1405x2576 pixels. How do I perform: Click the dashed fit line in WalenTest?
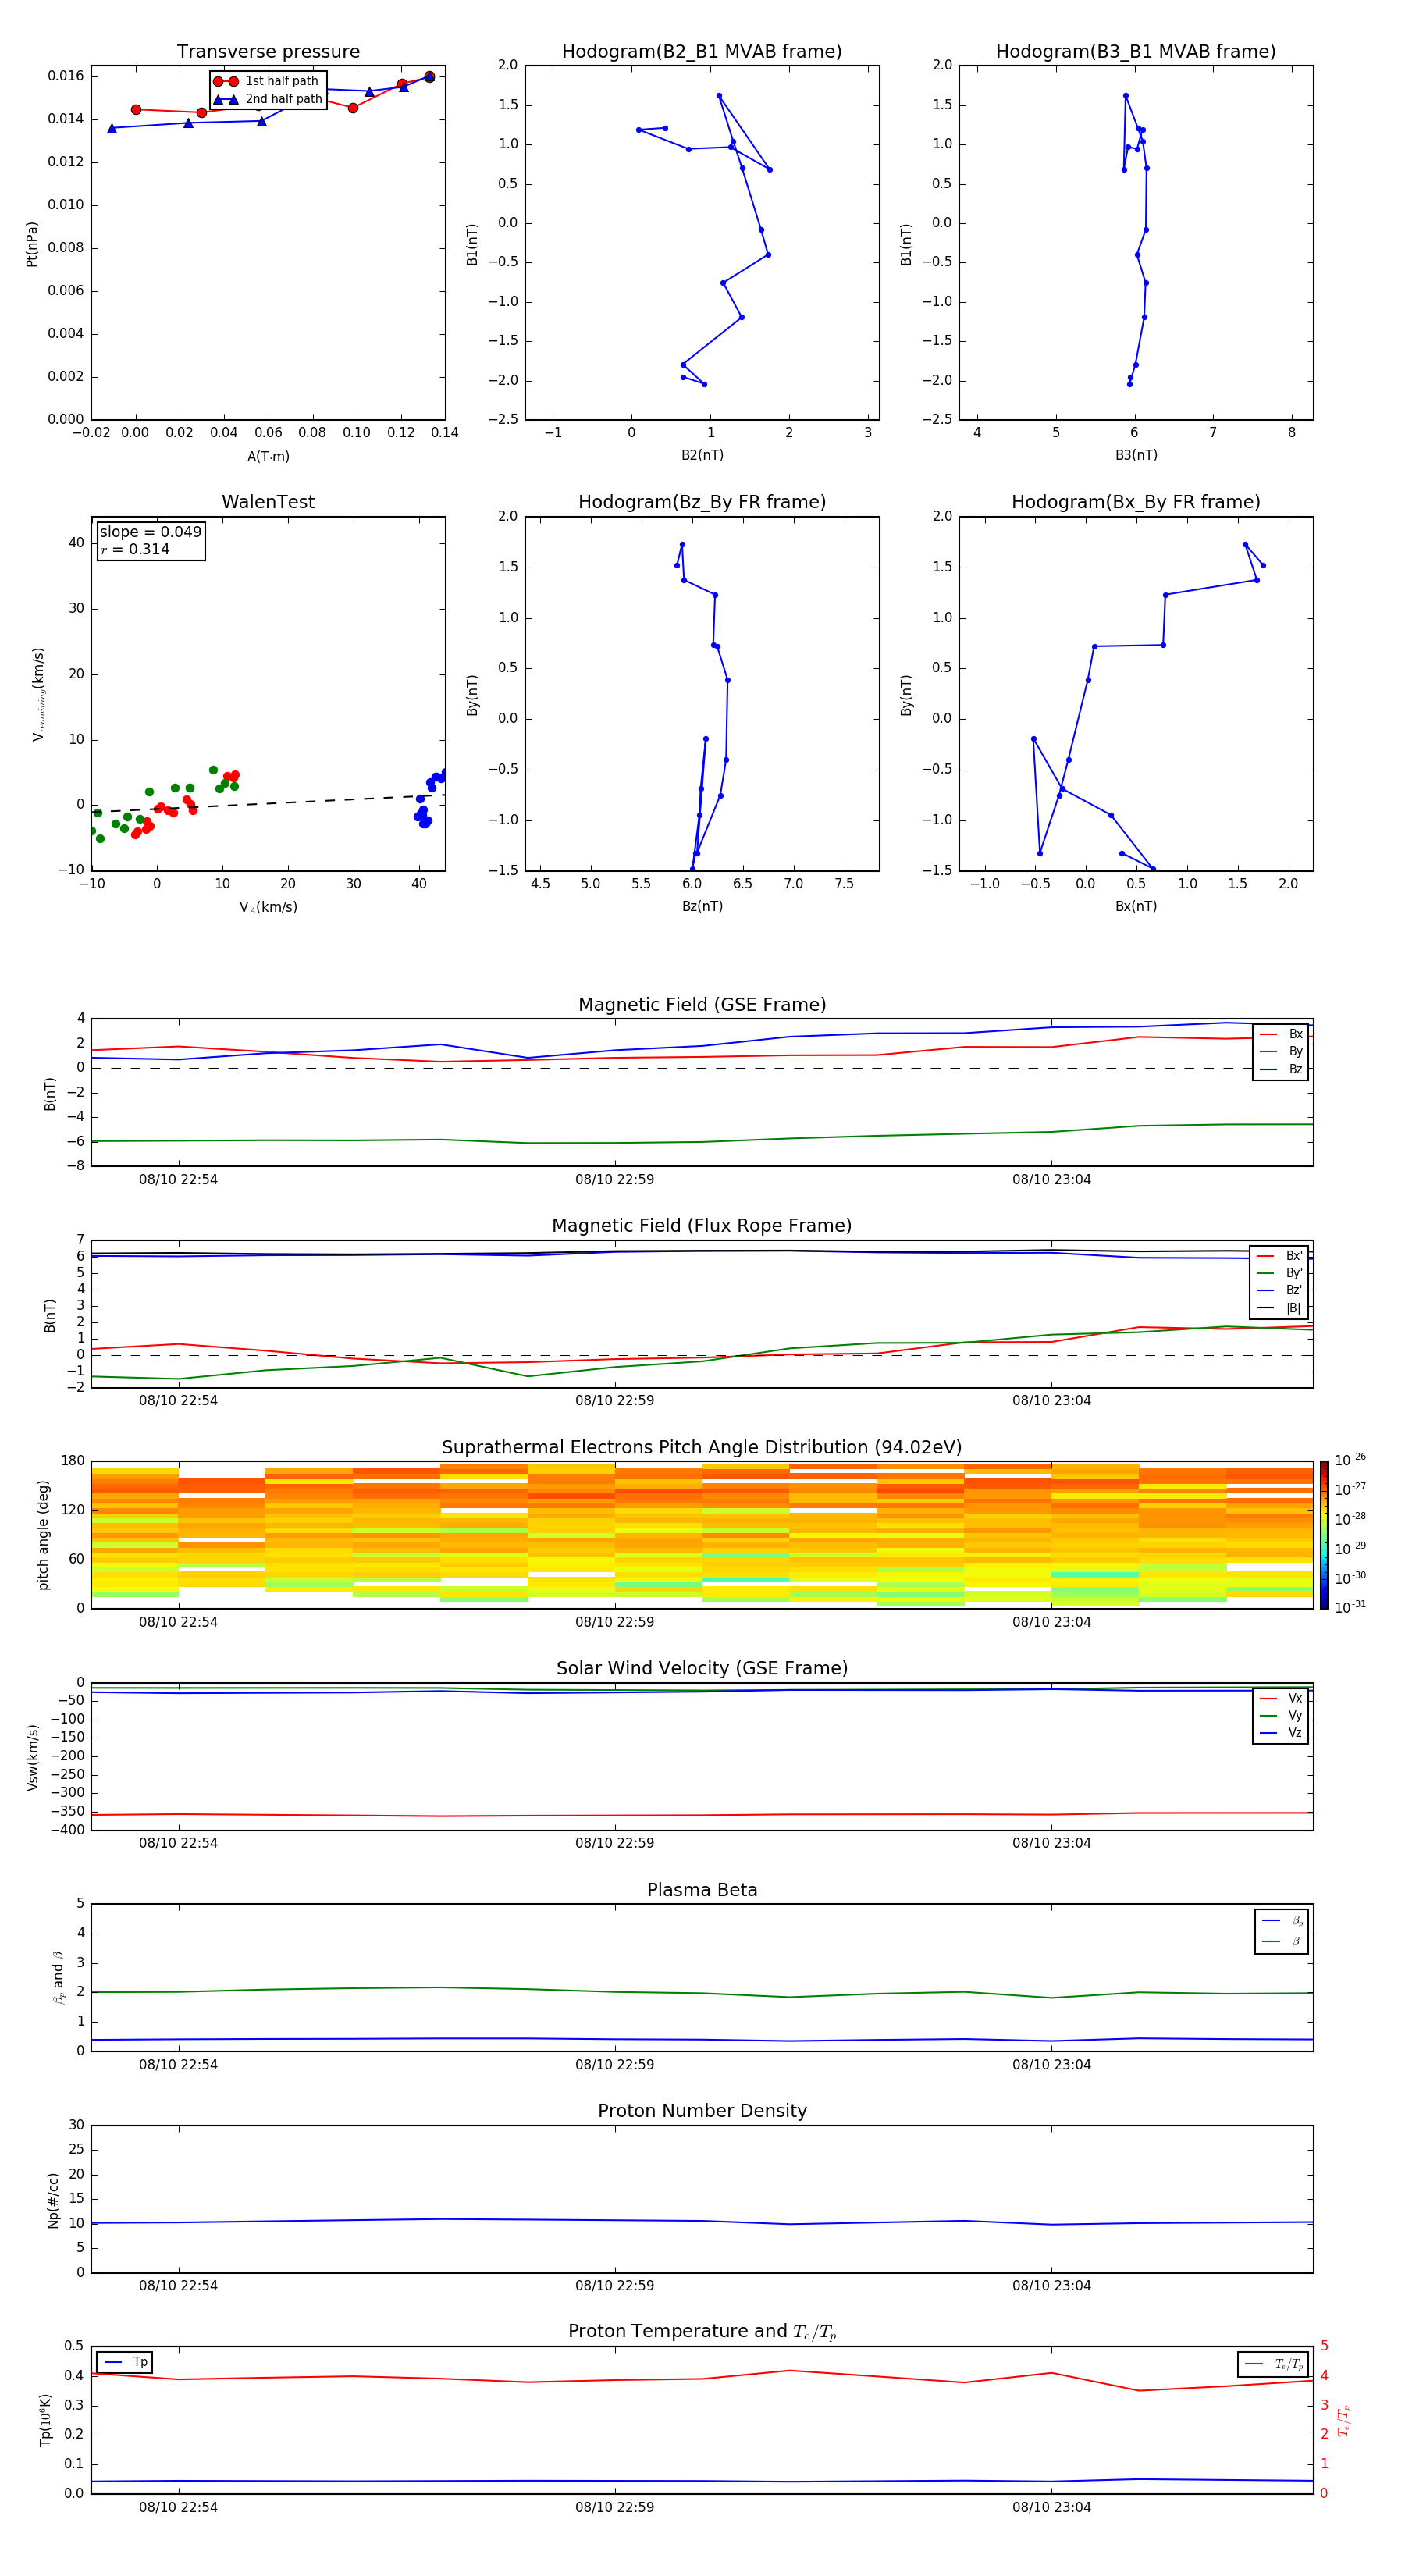(268, 804)
